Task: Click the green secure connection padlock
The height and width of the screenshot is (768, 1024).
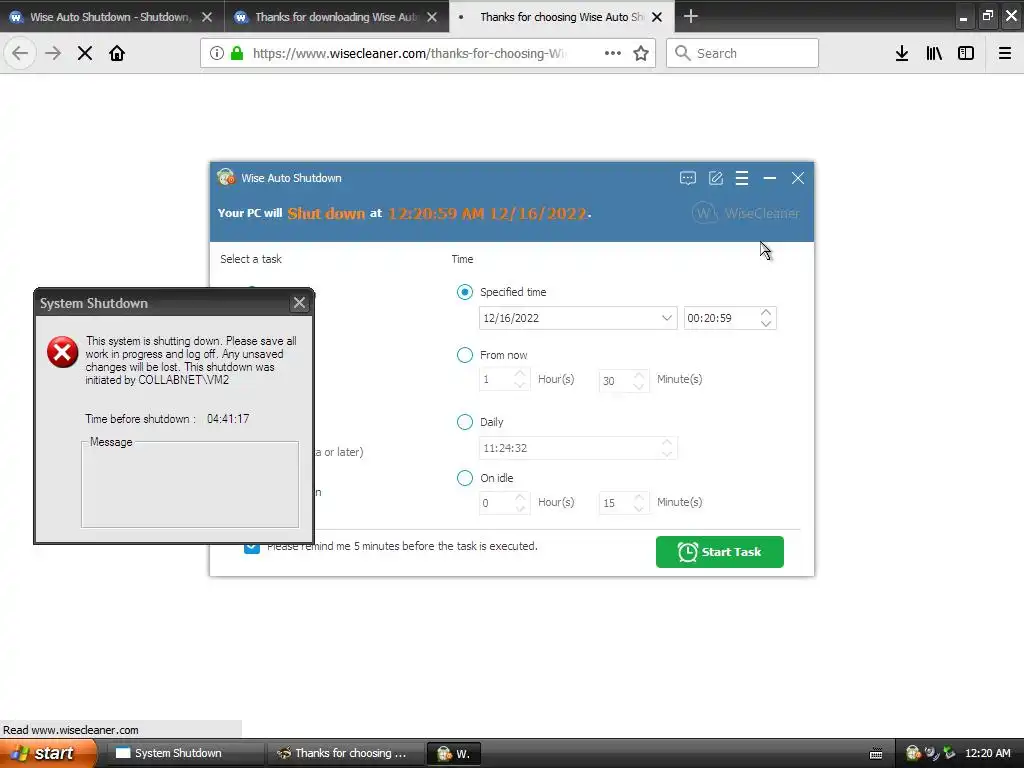Action: [237, 54]
